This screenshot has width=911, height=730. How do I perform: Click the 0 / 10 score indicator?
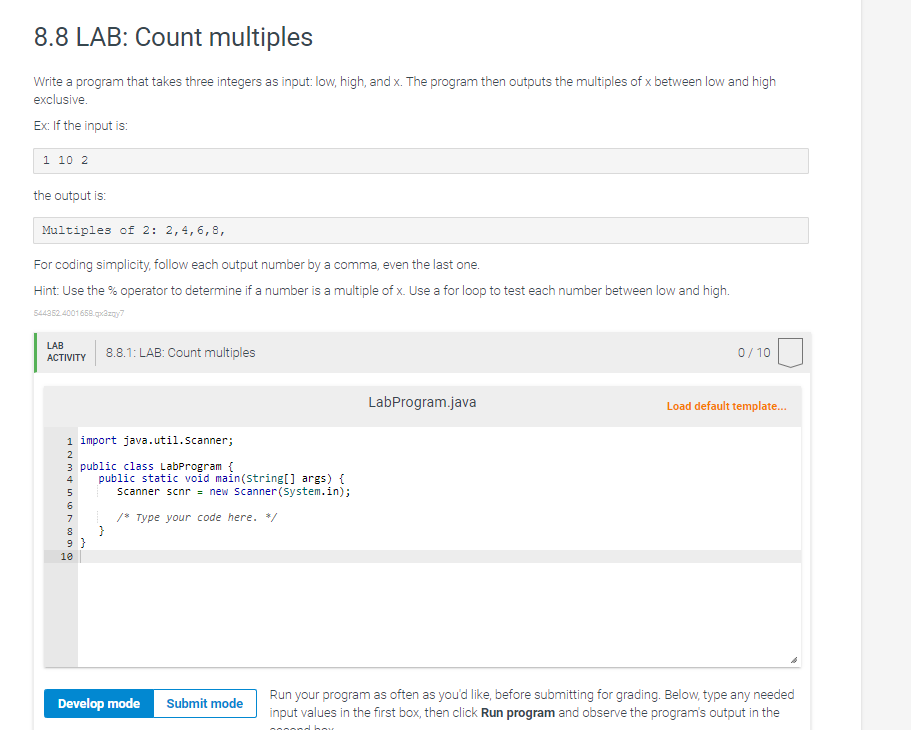(752, 352)
